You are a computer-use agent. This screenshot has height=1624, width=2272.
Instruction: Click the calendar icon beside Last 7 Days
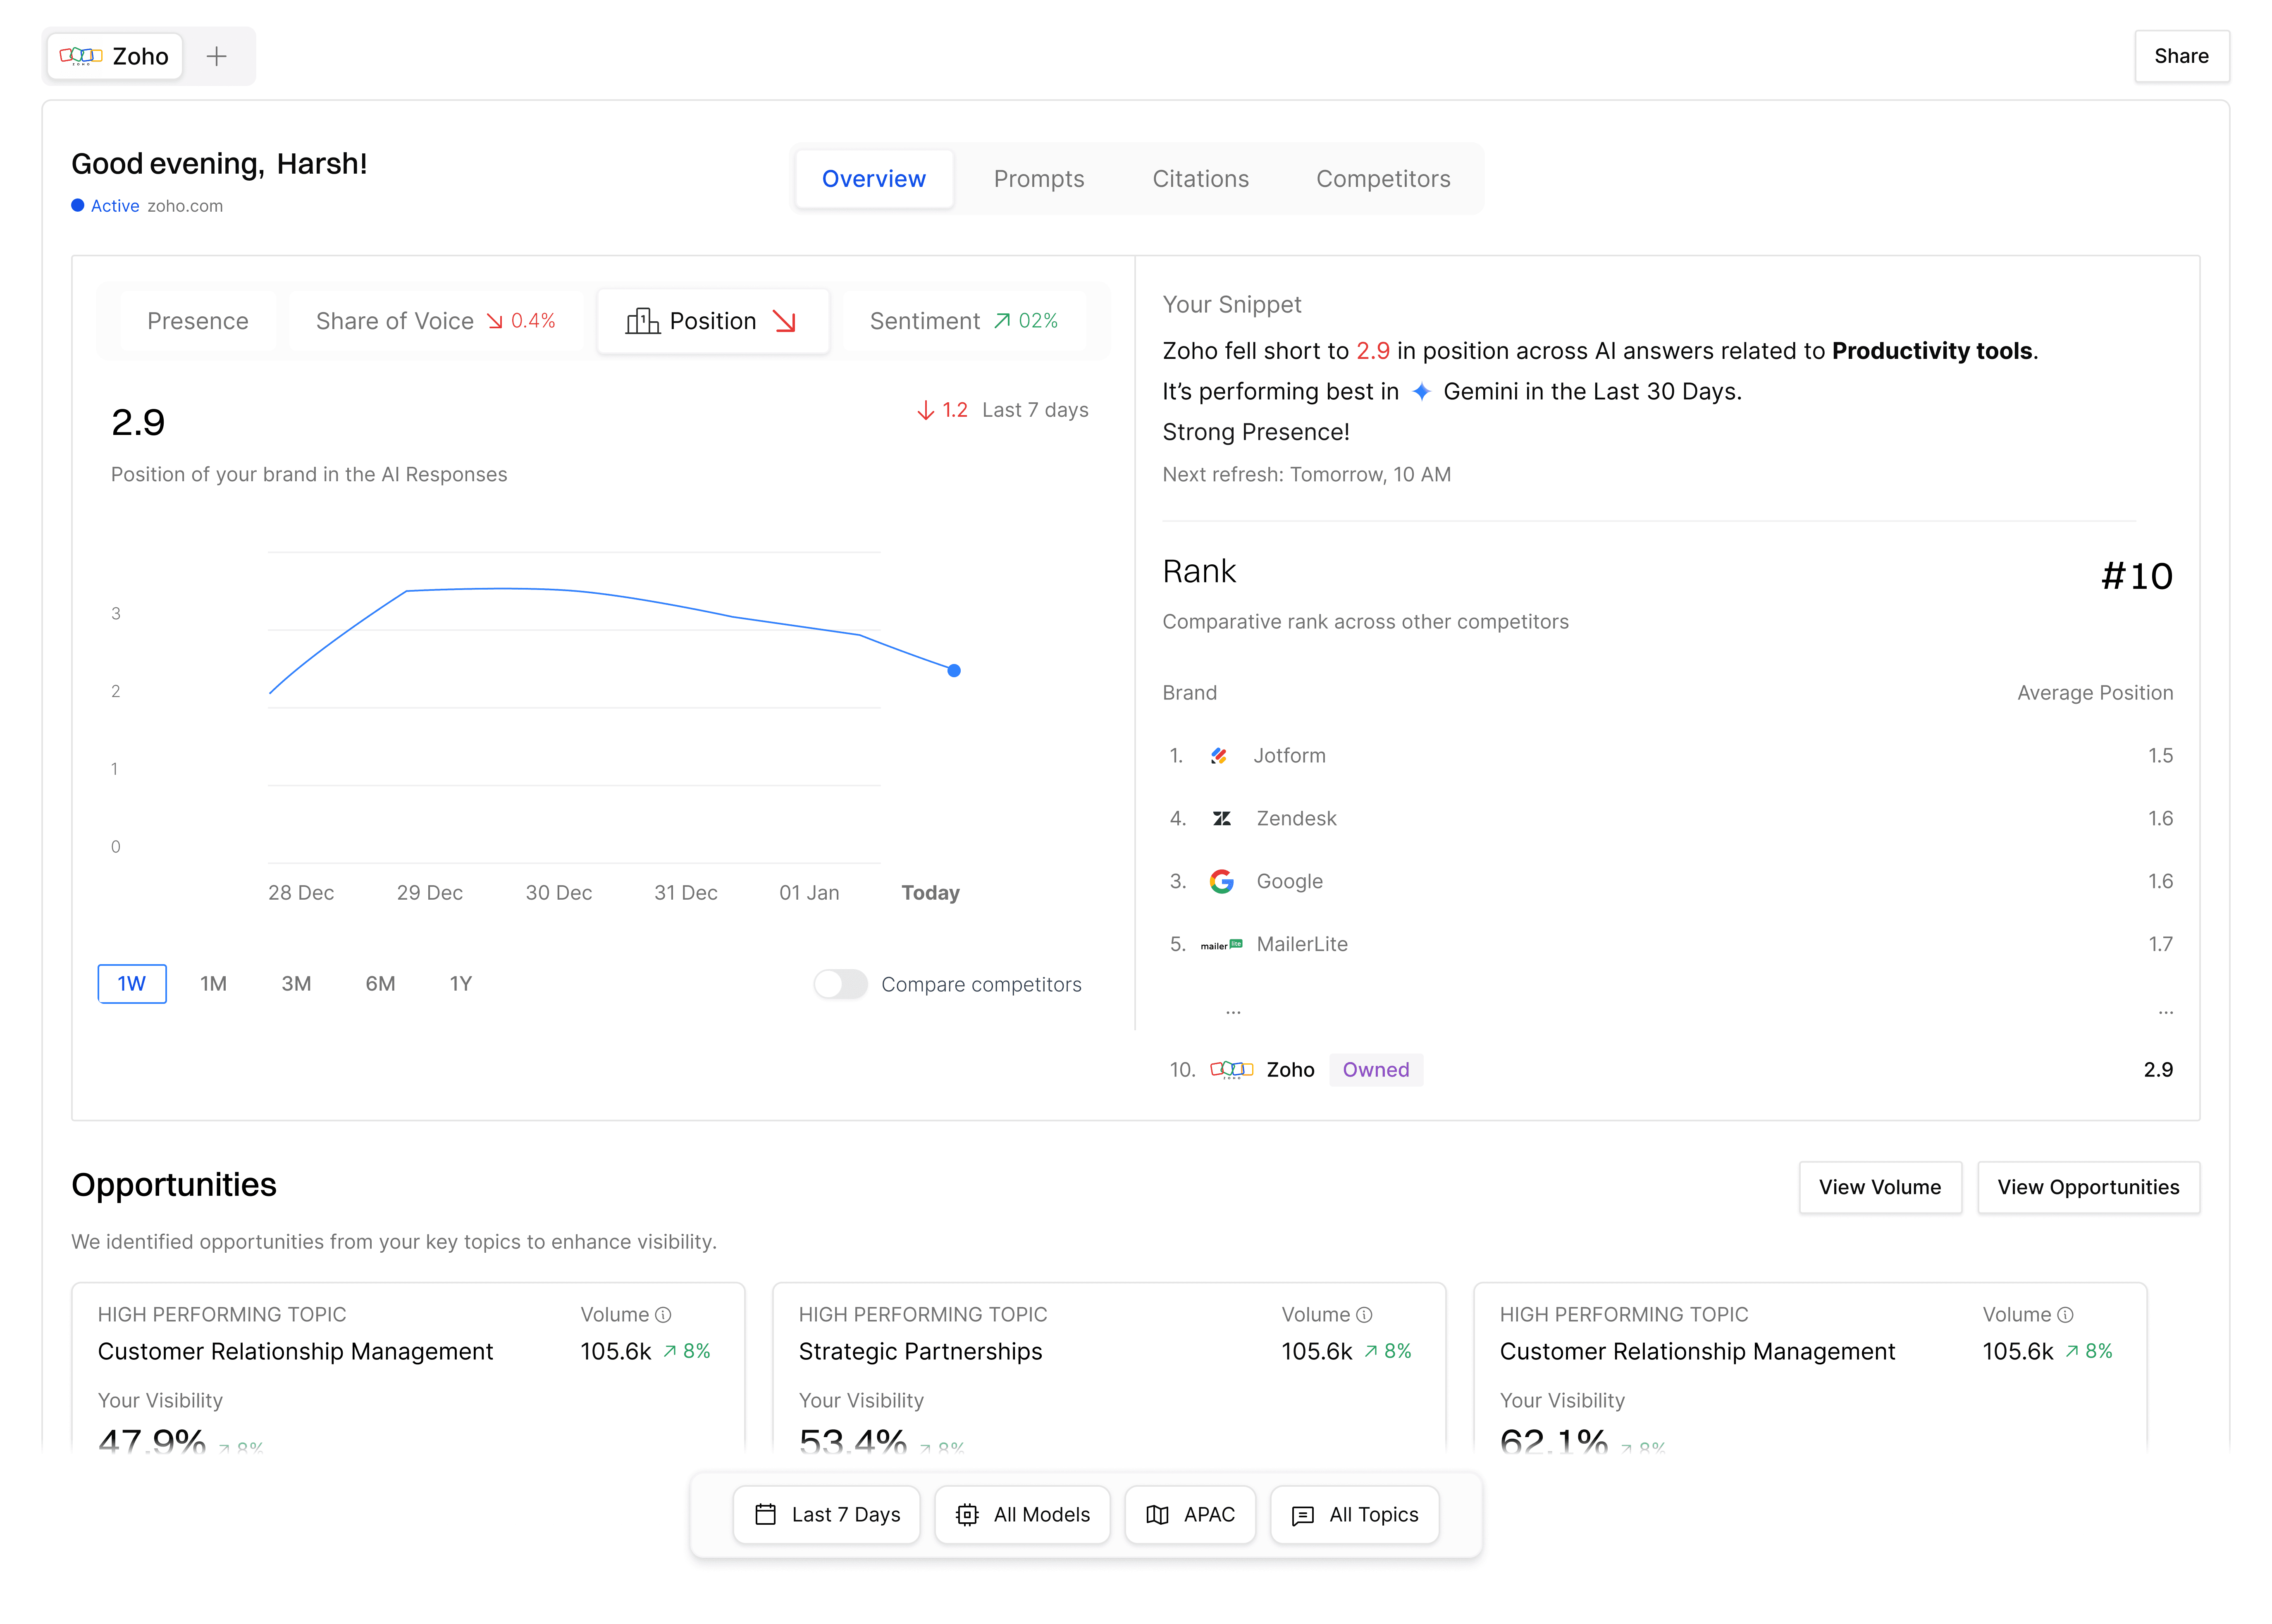pos(765,1515)
